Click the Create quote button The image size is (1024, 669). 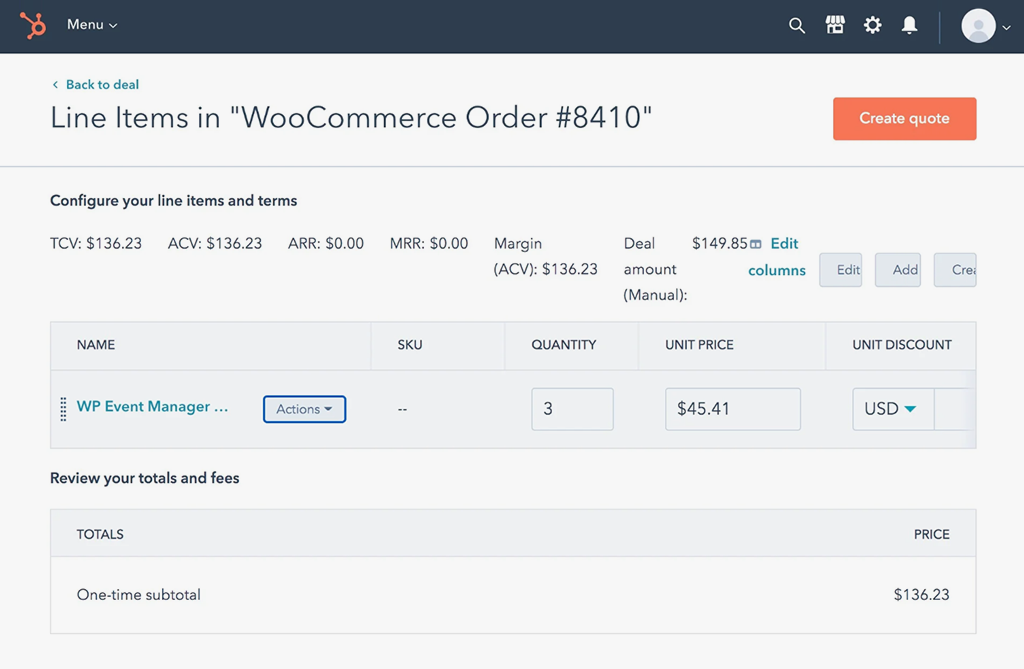pos(904,118)
